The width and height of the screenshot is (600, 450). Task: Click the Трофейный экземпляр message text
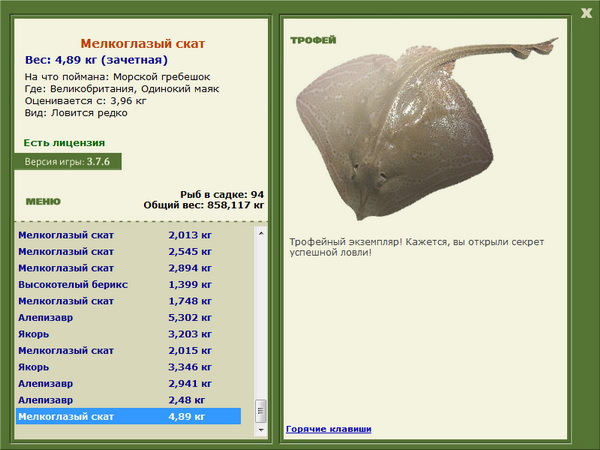click(417, 247)
